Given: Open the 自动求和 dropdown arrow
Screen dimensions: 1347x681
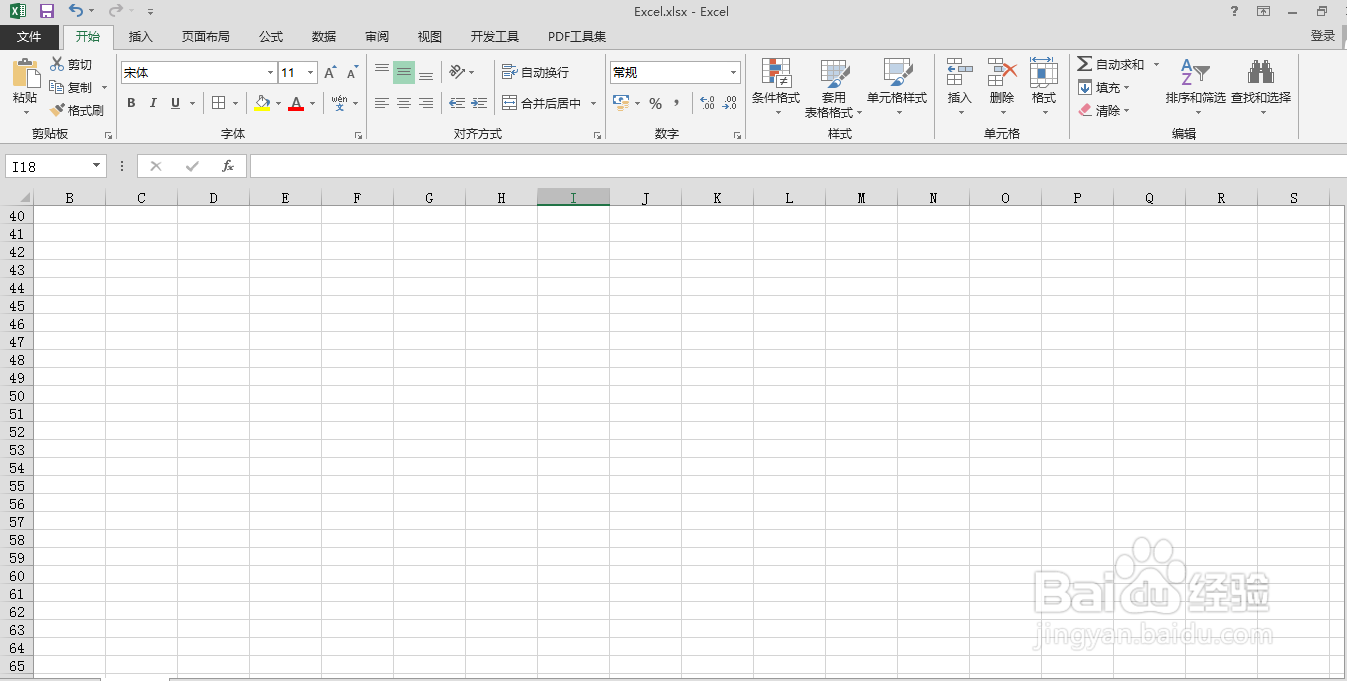Looking at the screenshot, I should (x=1157, y=64).
